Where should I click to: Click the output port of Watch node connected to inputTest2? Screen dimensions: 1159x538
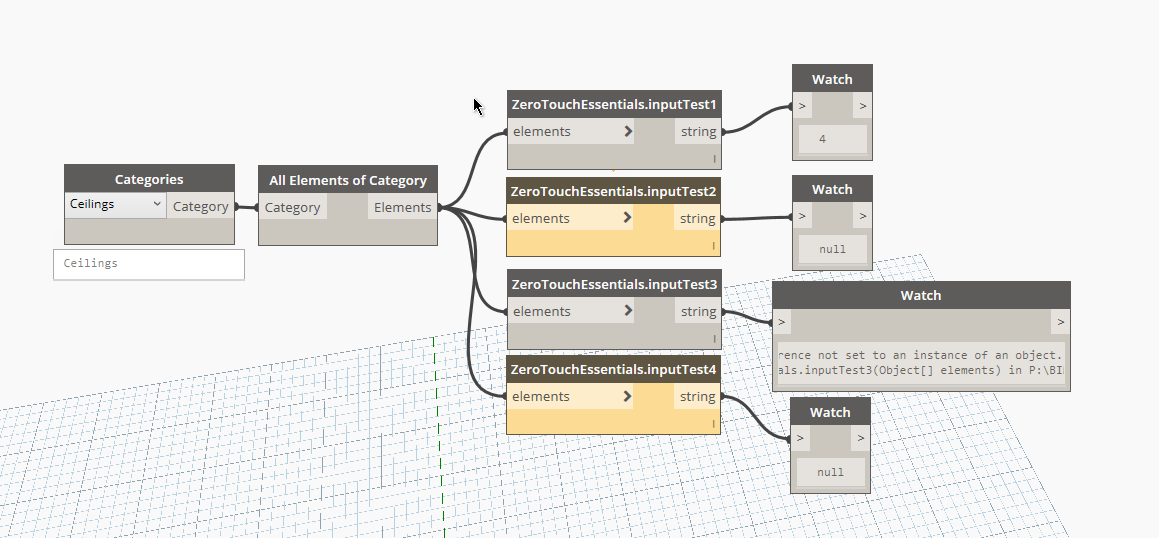tap(863, 216)
